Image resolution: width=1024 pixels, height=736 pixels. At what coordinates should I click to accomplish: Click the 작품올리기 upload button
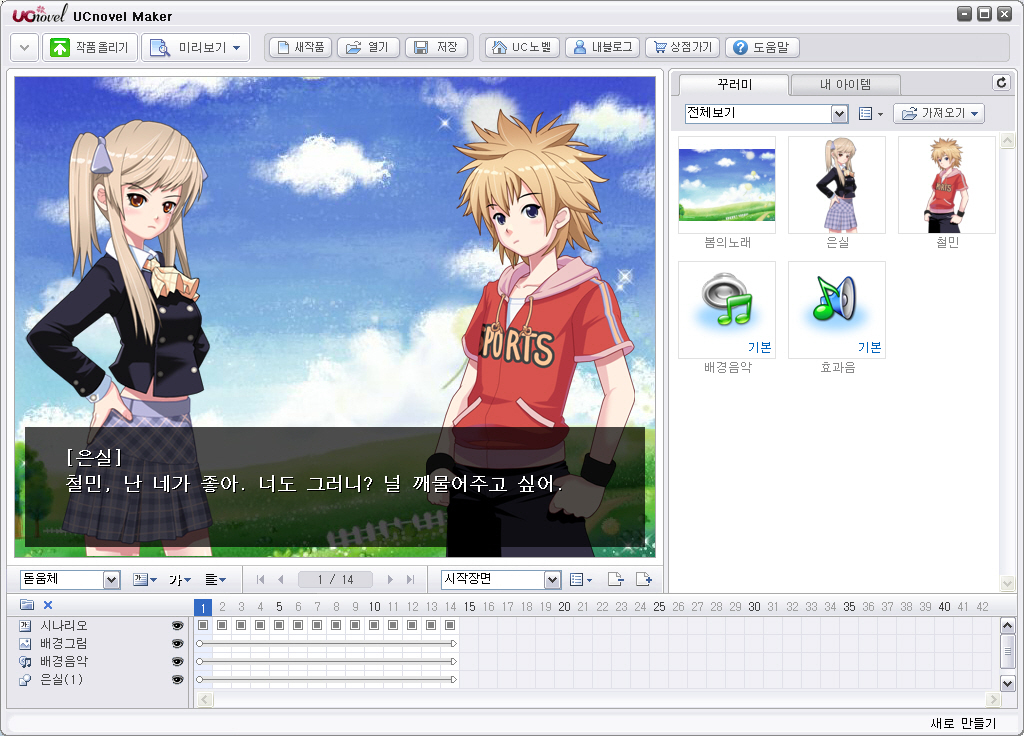(90, 47)
